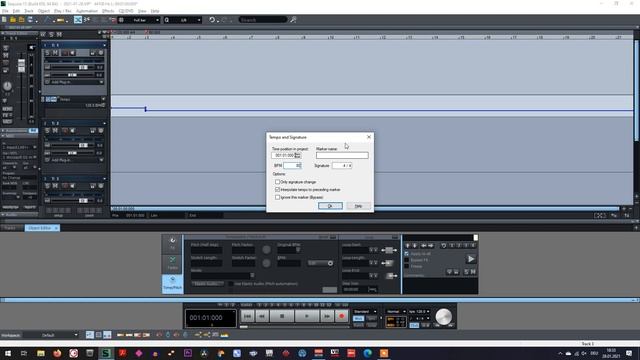Click track 2 speaker monitoring icon
Image resolution: width=640 pixels, height=360 pixels.
[x=72, y=131]
